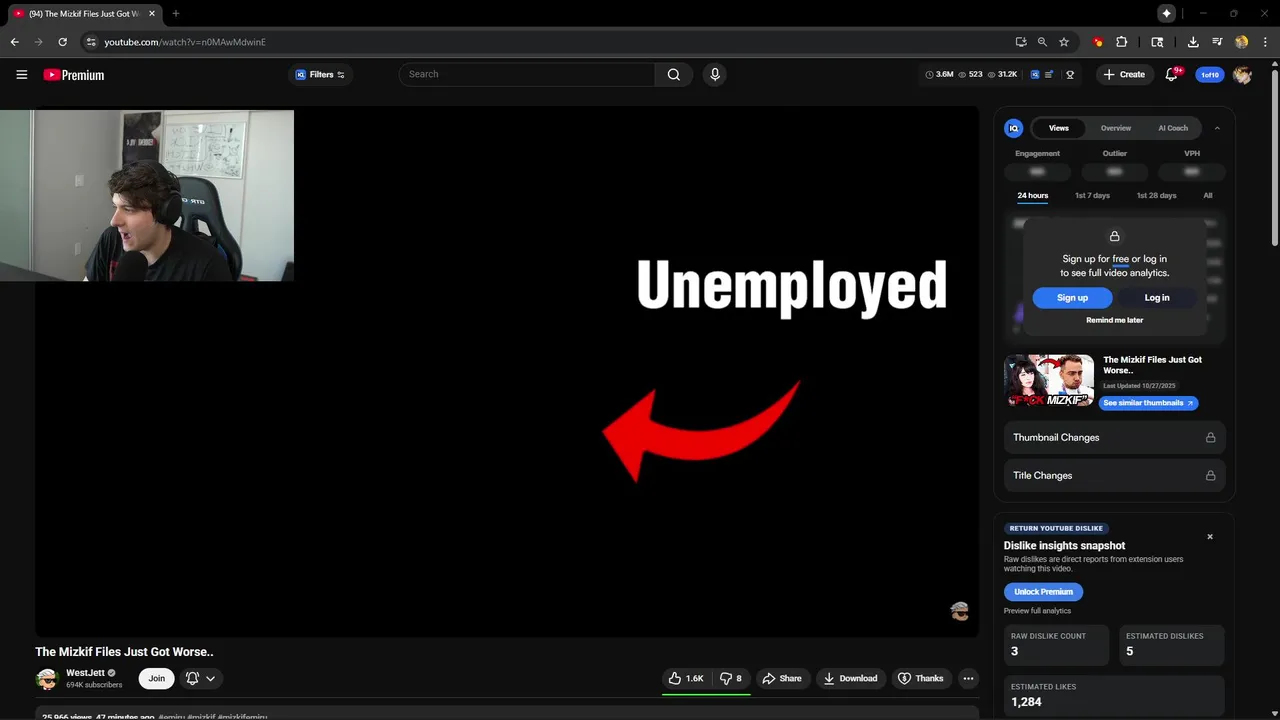Viewport: 1280px width, 720px height.
Task: Go back with browser back arrow
Action: tap(14, 42)
